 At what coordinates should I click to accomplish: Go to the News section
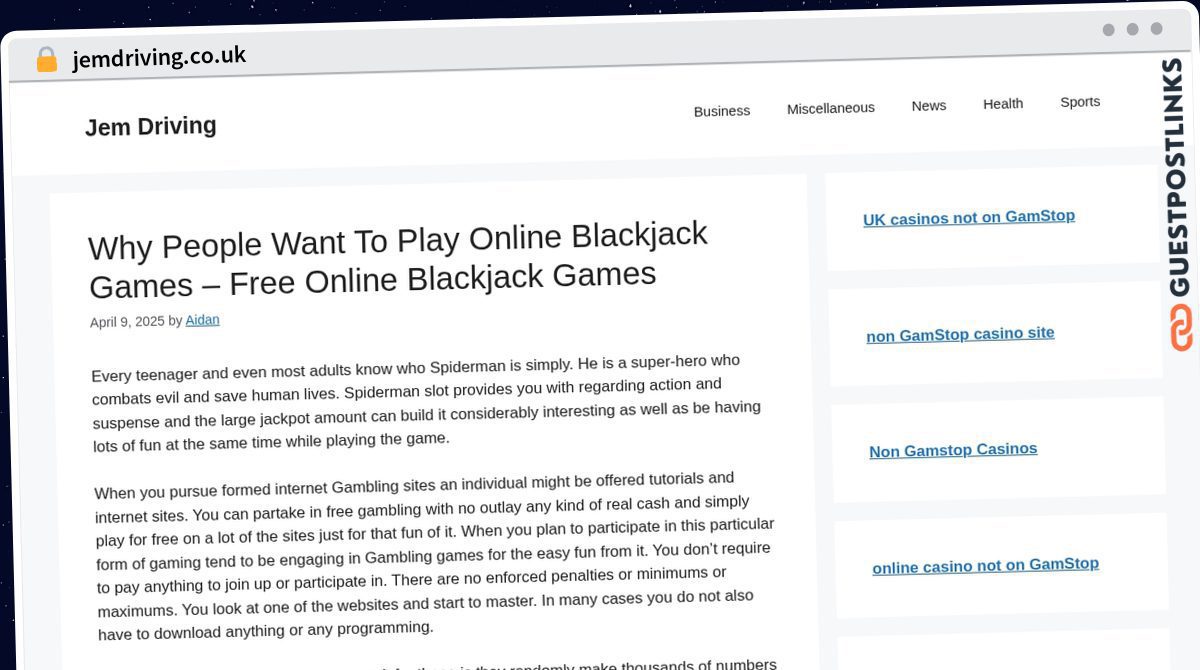928,105
